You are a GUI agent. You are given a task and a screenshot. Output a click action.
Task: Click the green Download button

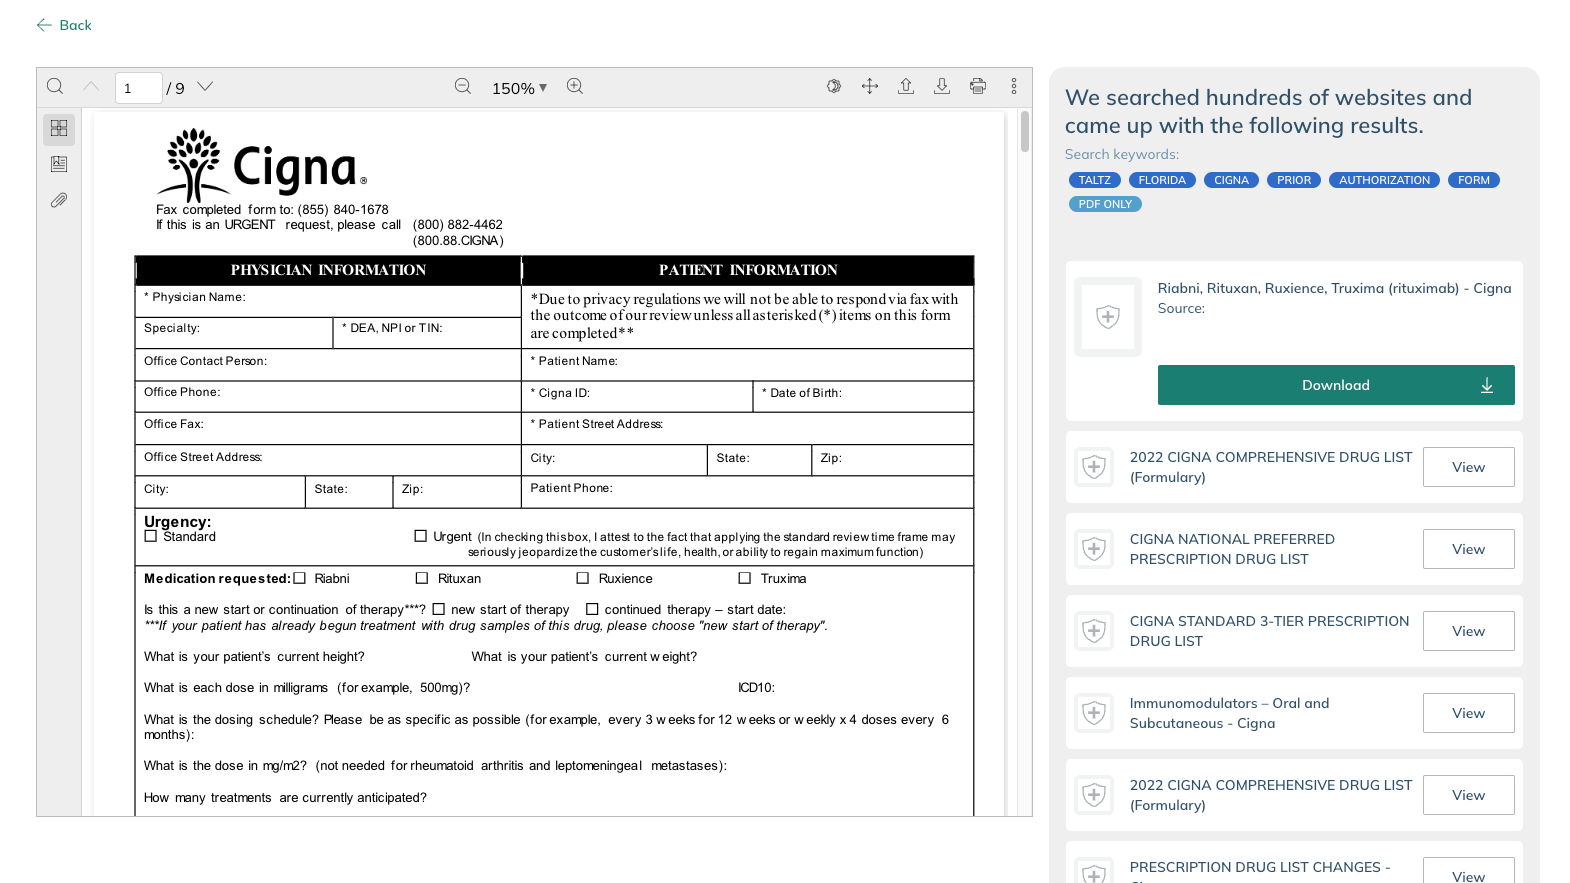1336,385
